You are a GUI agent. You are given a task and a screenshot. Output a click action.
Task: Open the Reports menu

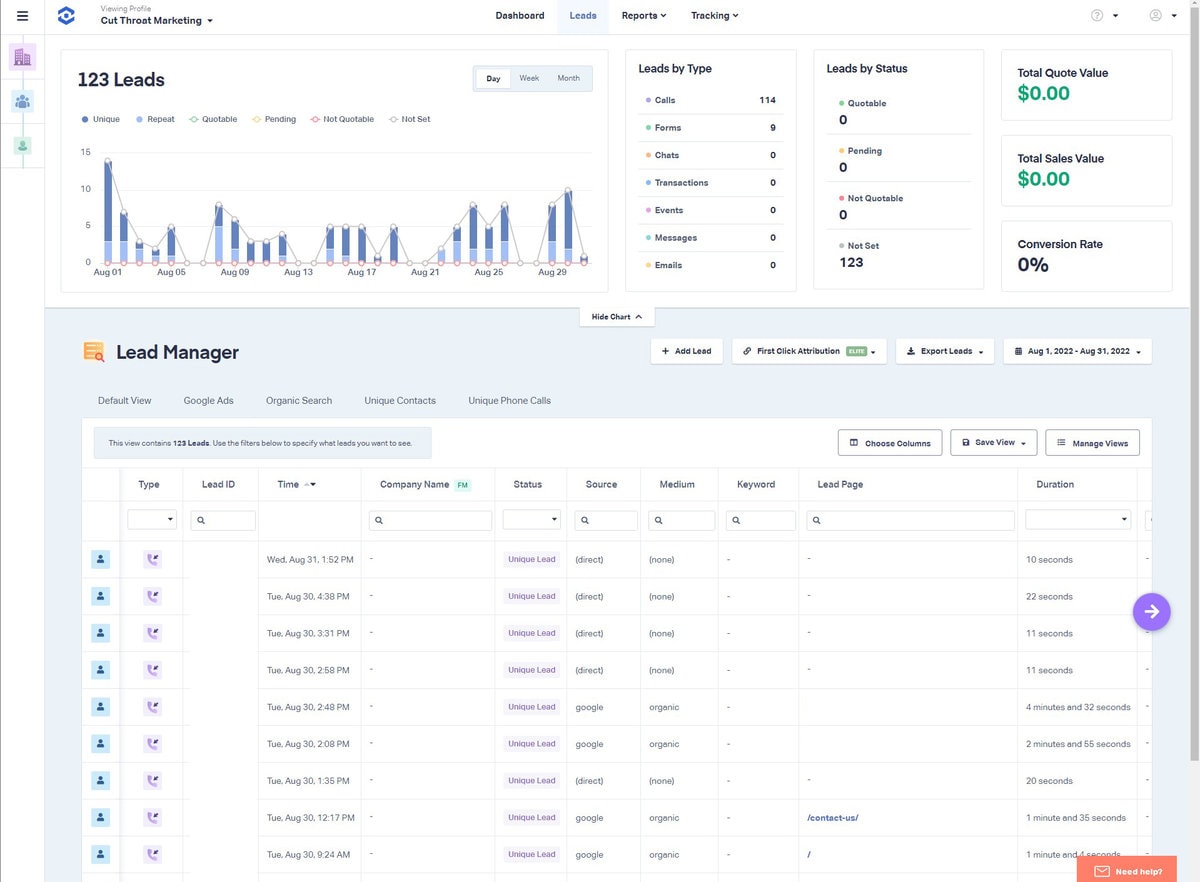coord(643,16)
